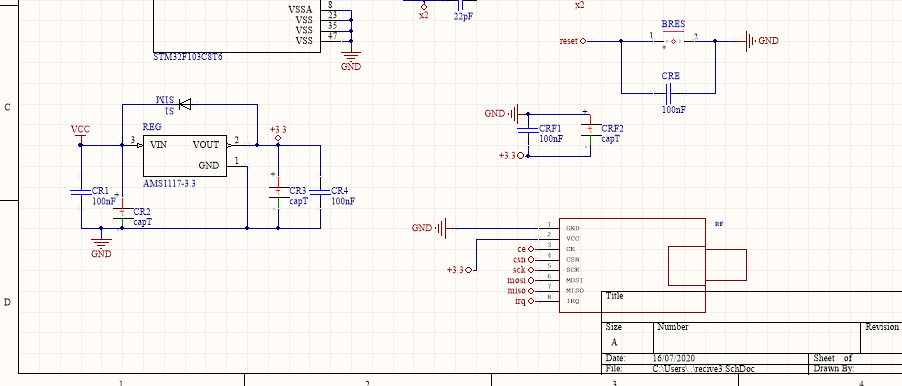Select the AMS1117-3.3 regulator body
This screenshot has height=386, width=902.
pyautogui.click(x=185, y=156)
